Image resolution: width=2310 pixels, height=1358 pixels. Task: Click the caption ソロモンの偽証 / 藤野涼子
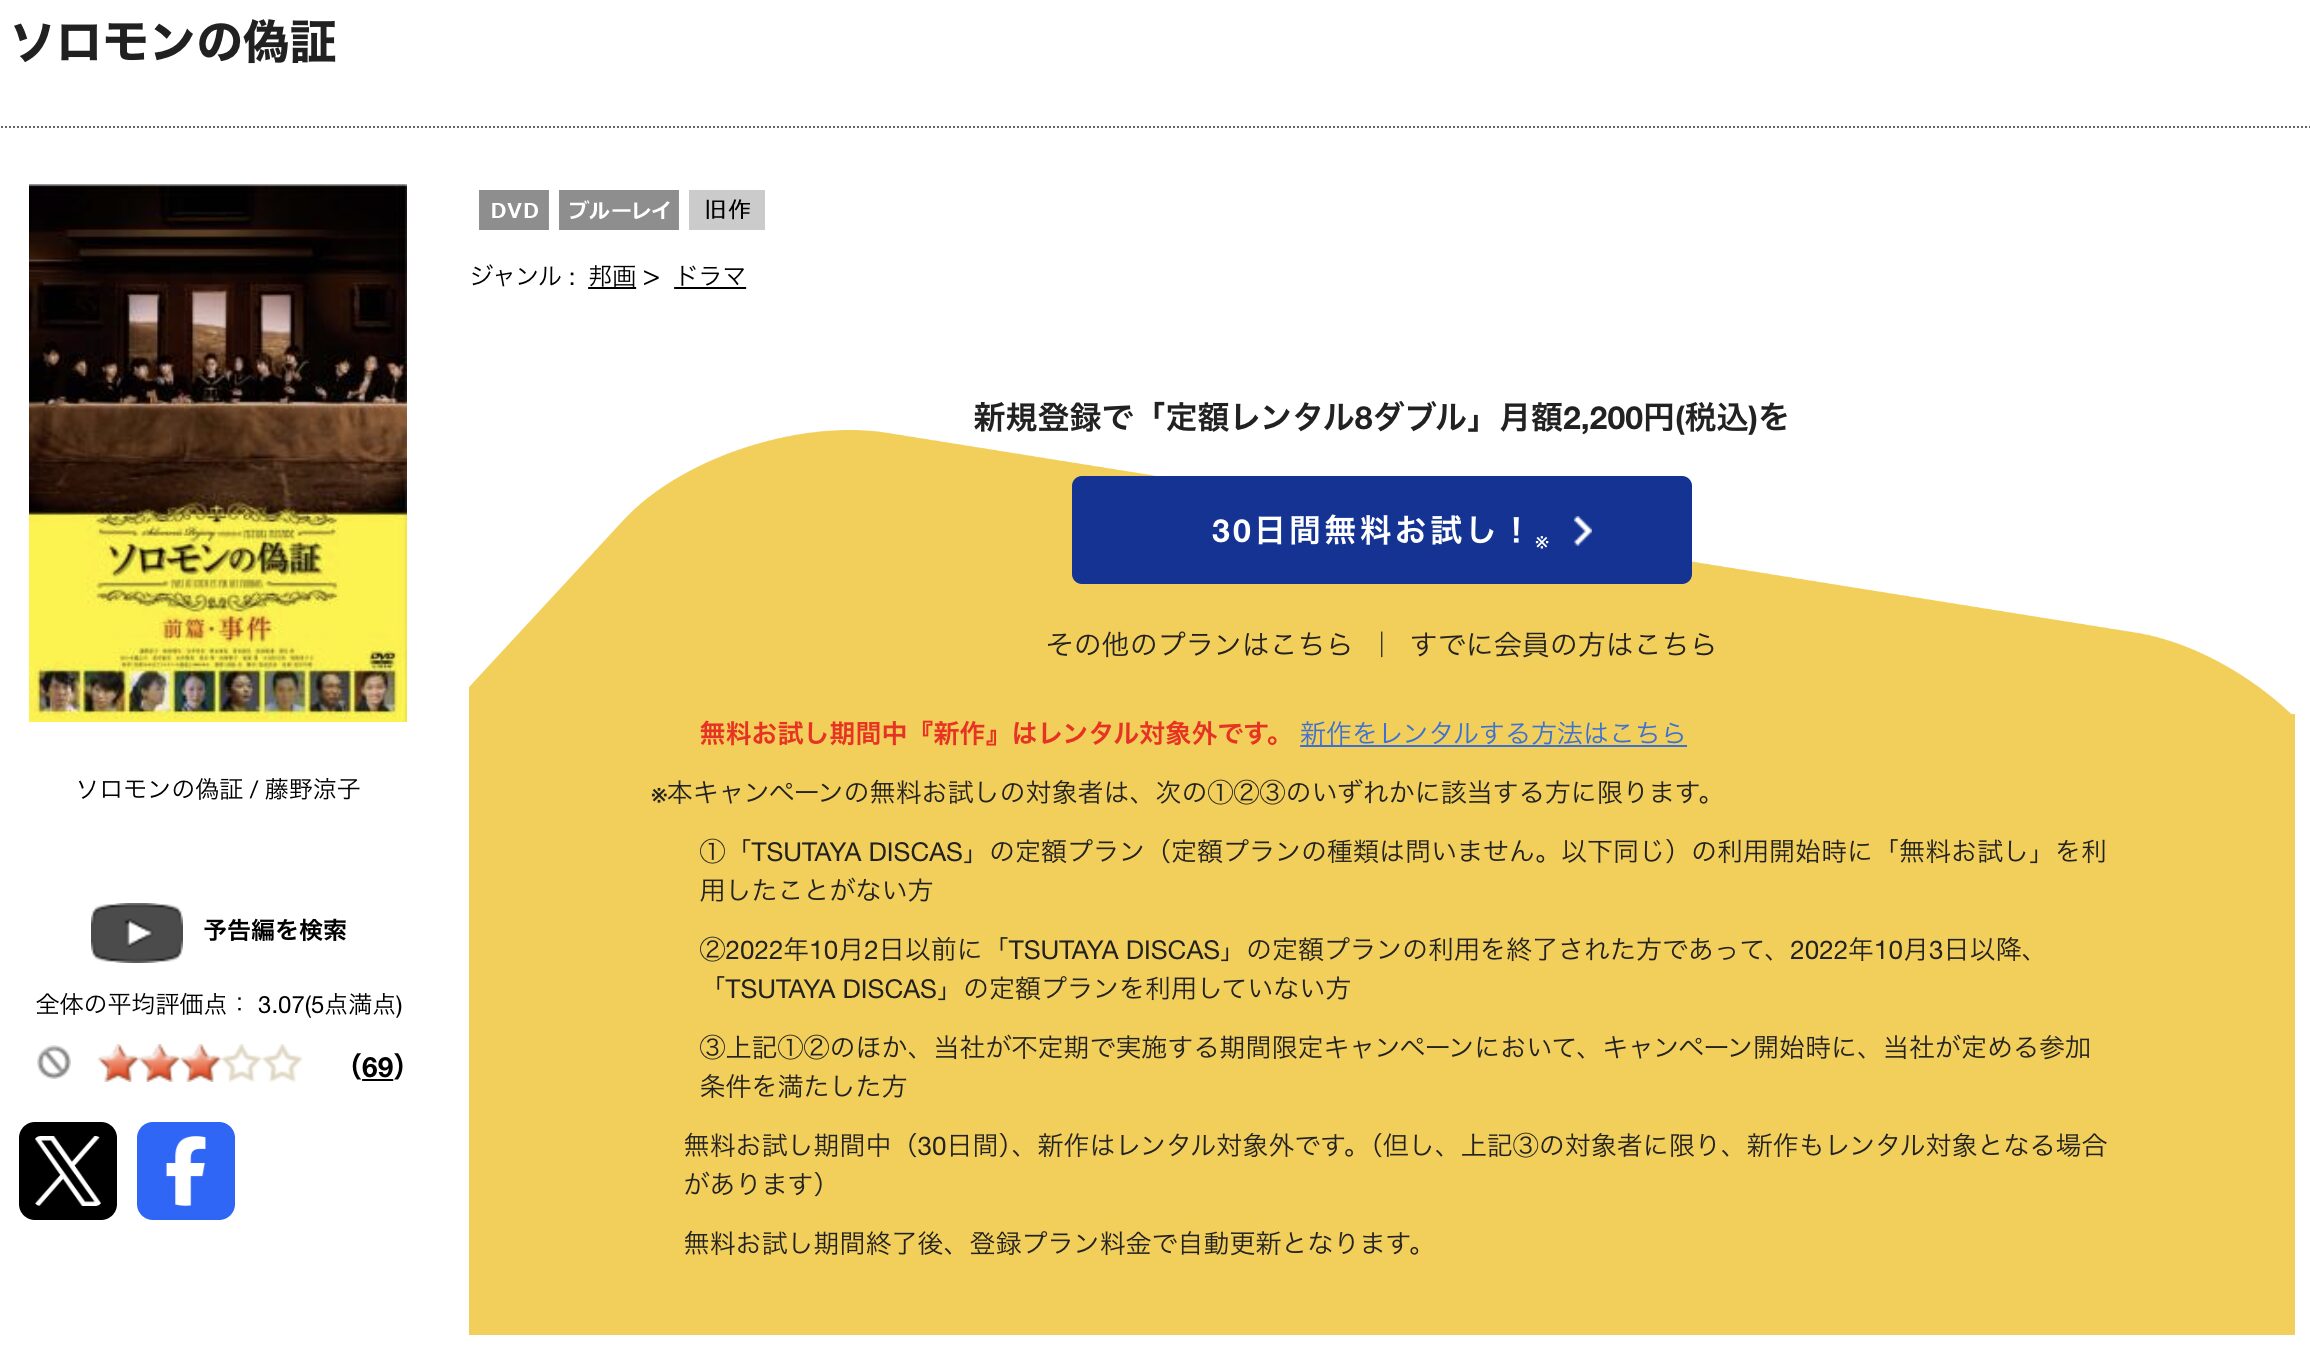coord(218,789)
